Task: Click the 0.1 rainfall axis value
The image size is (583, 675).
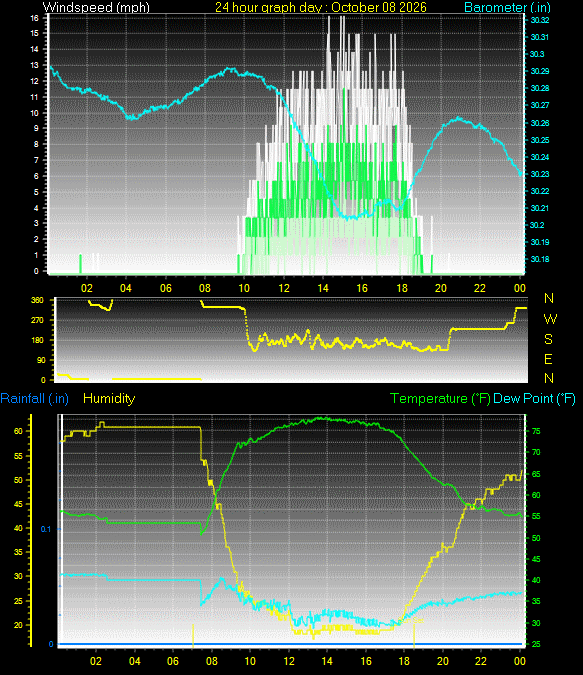Action: click(46, 529)
